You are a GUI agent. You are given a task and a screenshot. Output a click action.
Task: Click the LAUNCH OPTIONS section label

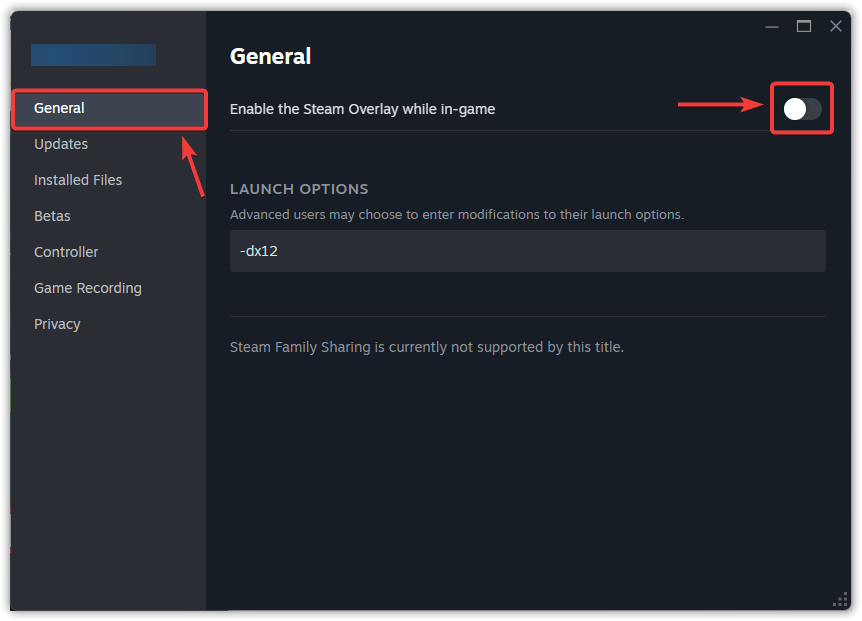pyautogui.click(x=299, y=189)
